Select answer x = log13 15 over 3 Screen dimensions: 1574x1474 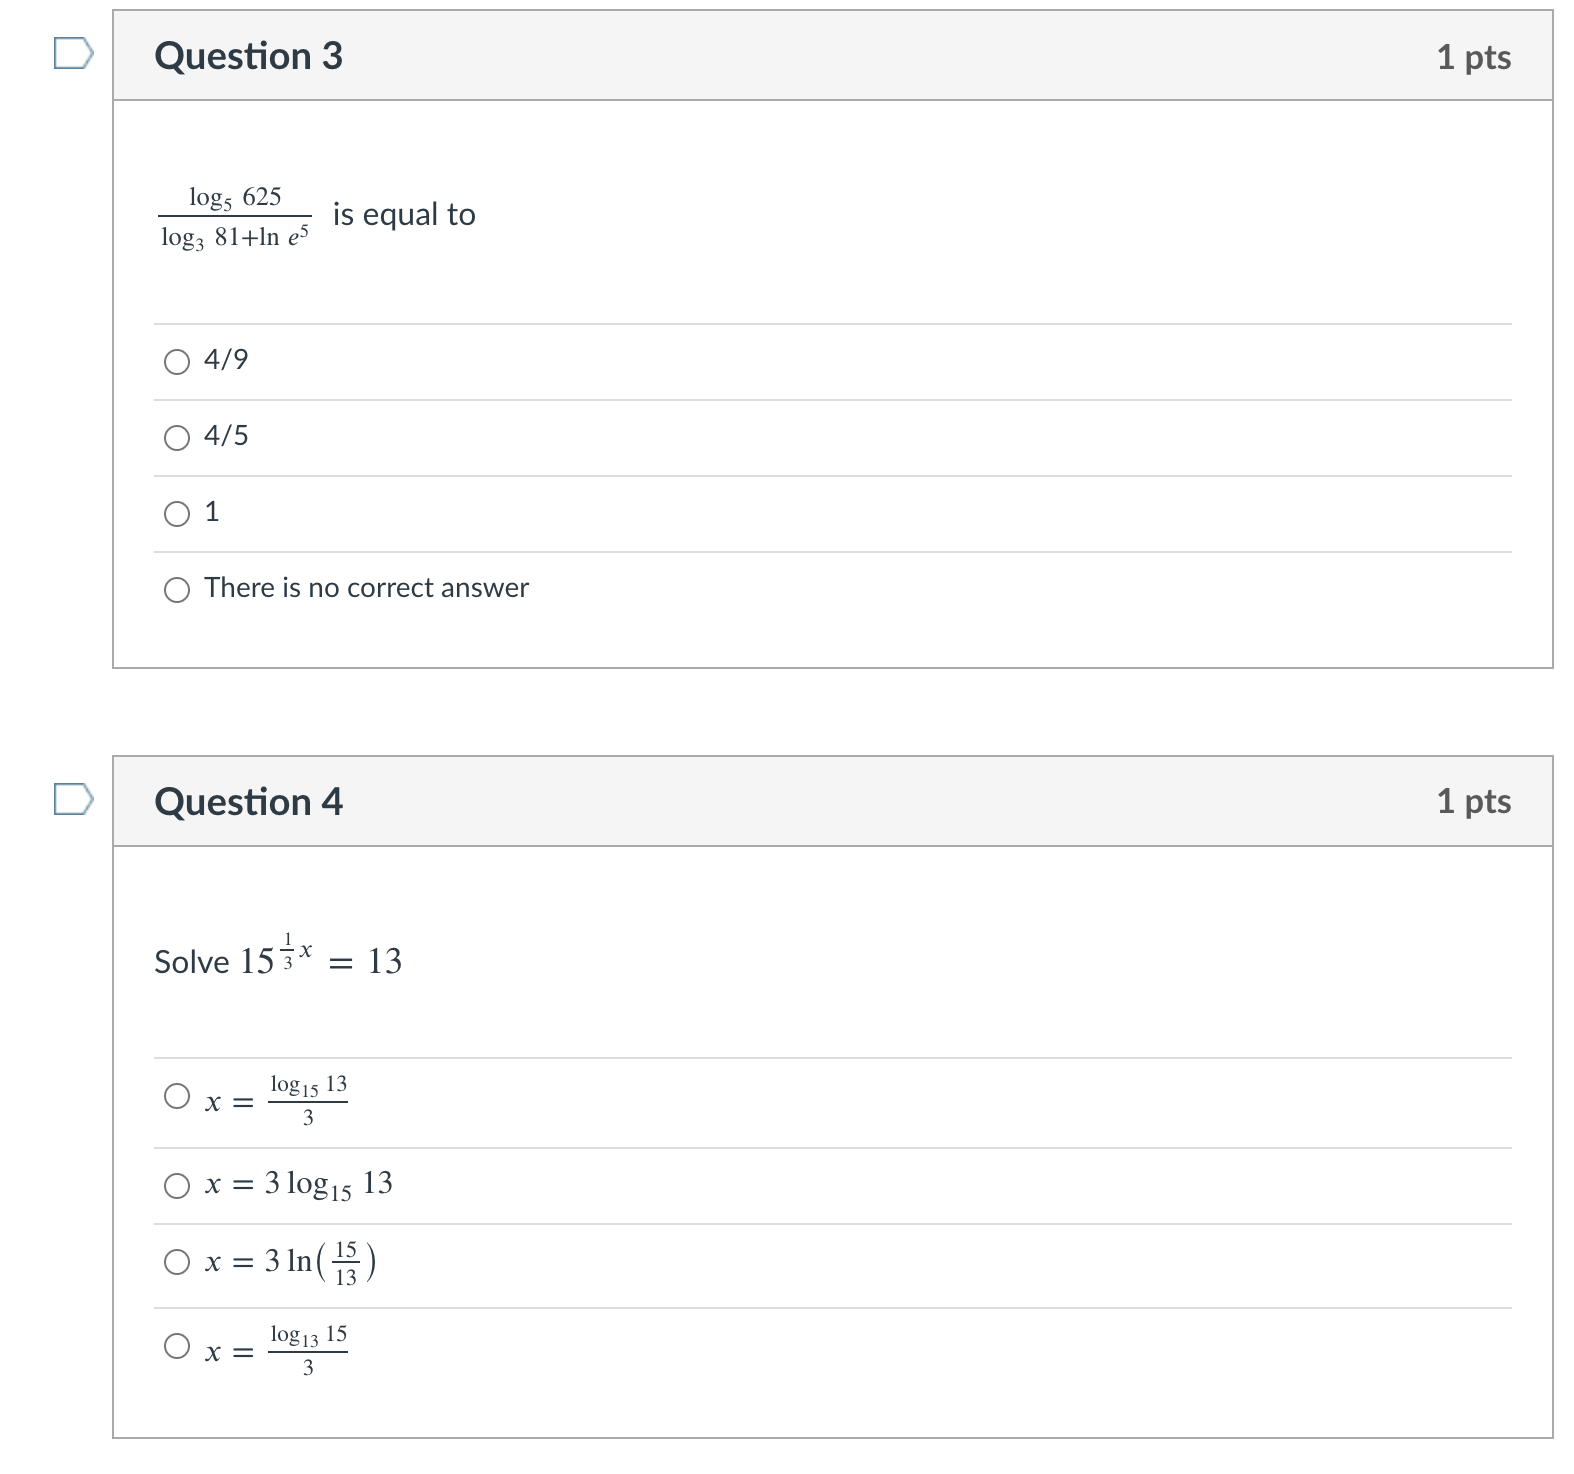coord(177,1345)
